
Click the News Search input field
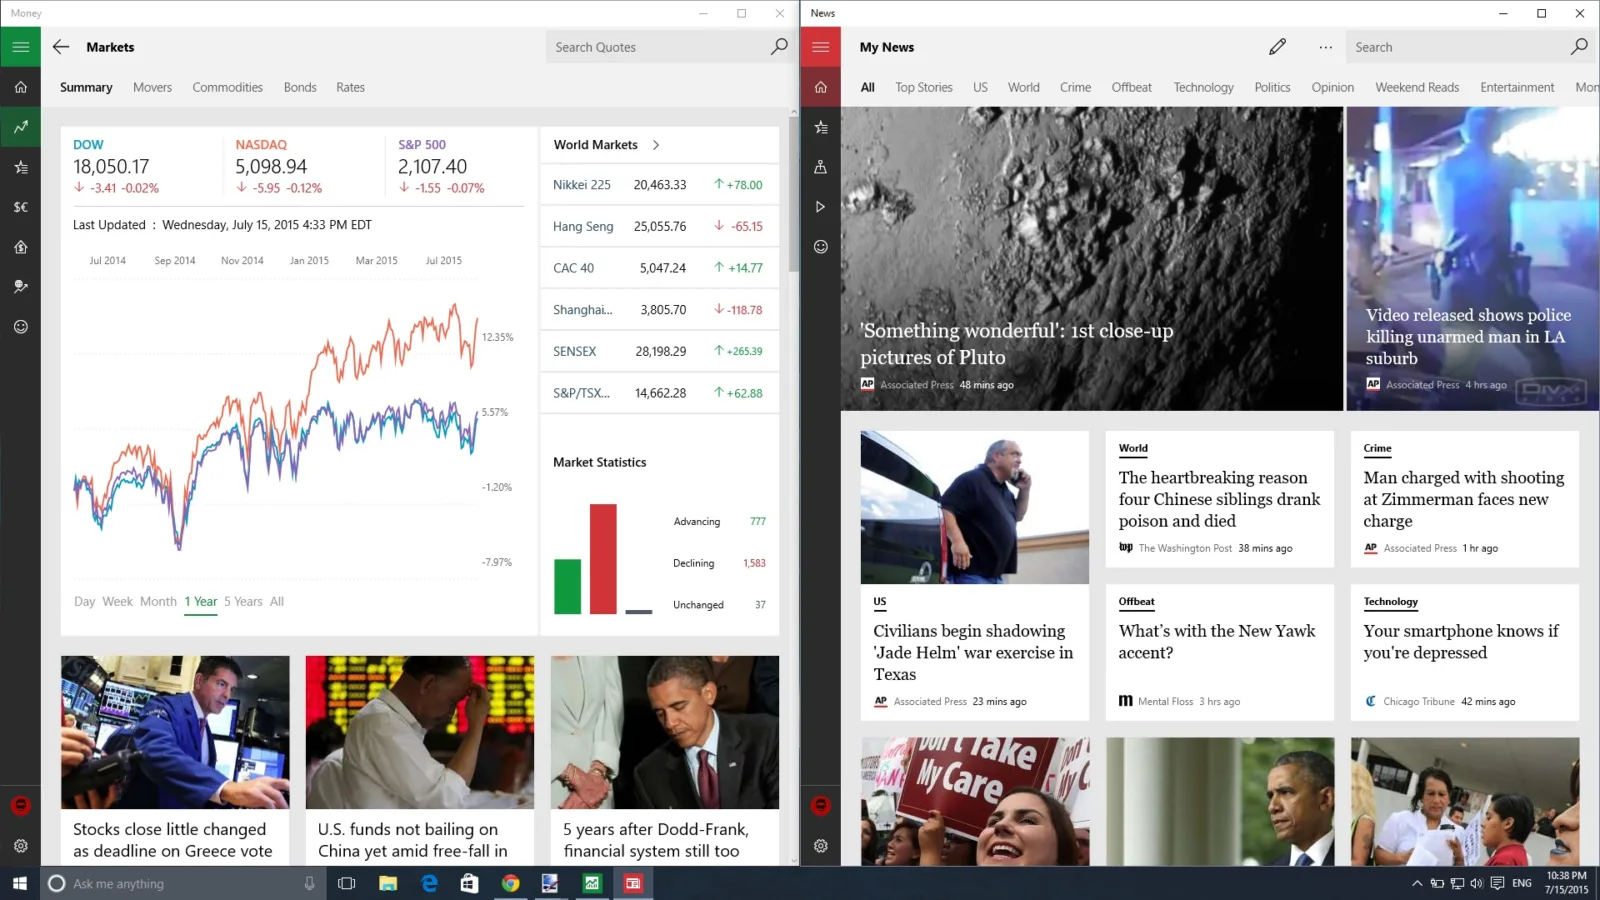pyautogui.click(x=1455, y=47)
